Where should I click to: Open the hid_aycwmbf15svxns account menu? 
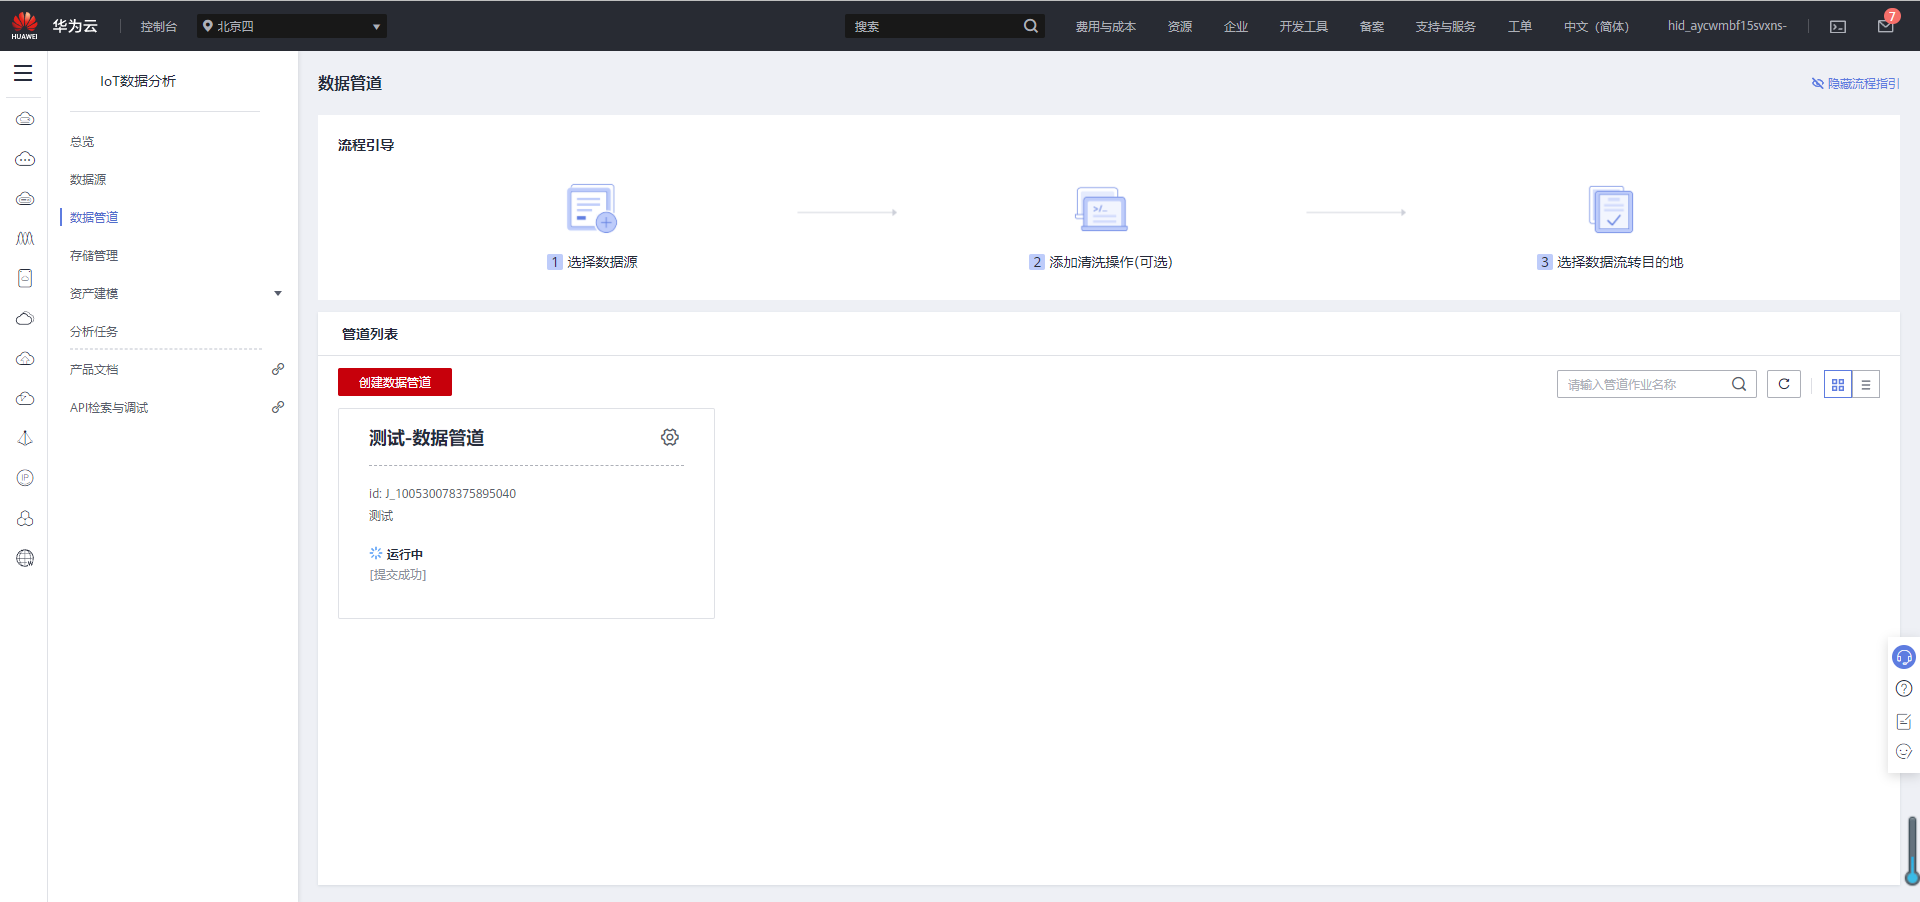(x=1727, y=26)
